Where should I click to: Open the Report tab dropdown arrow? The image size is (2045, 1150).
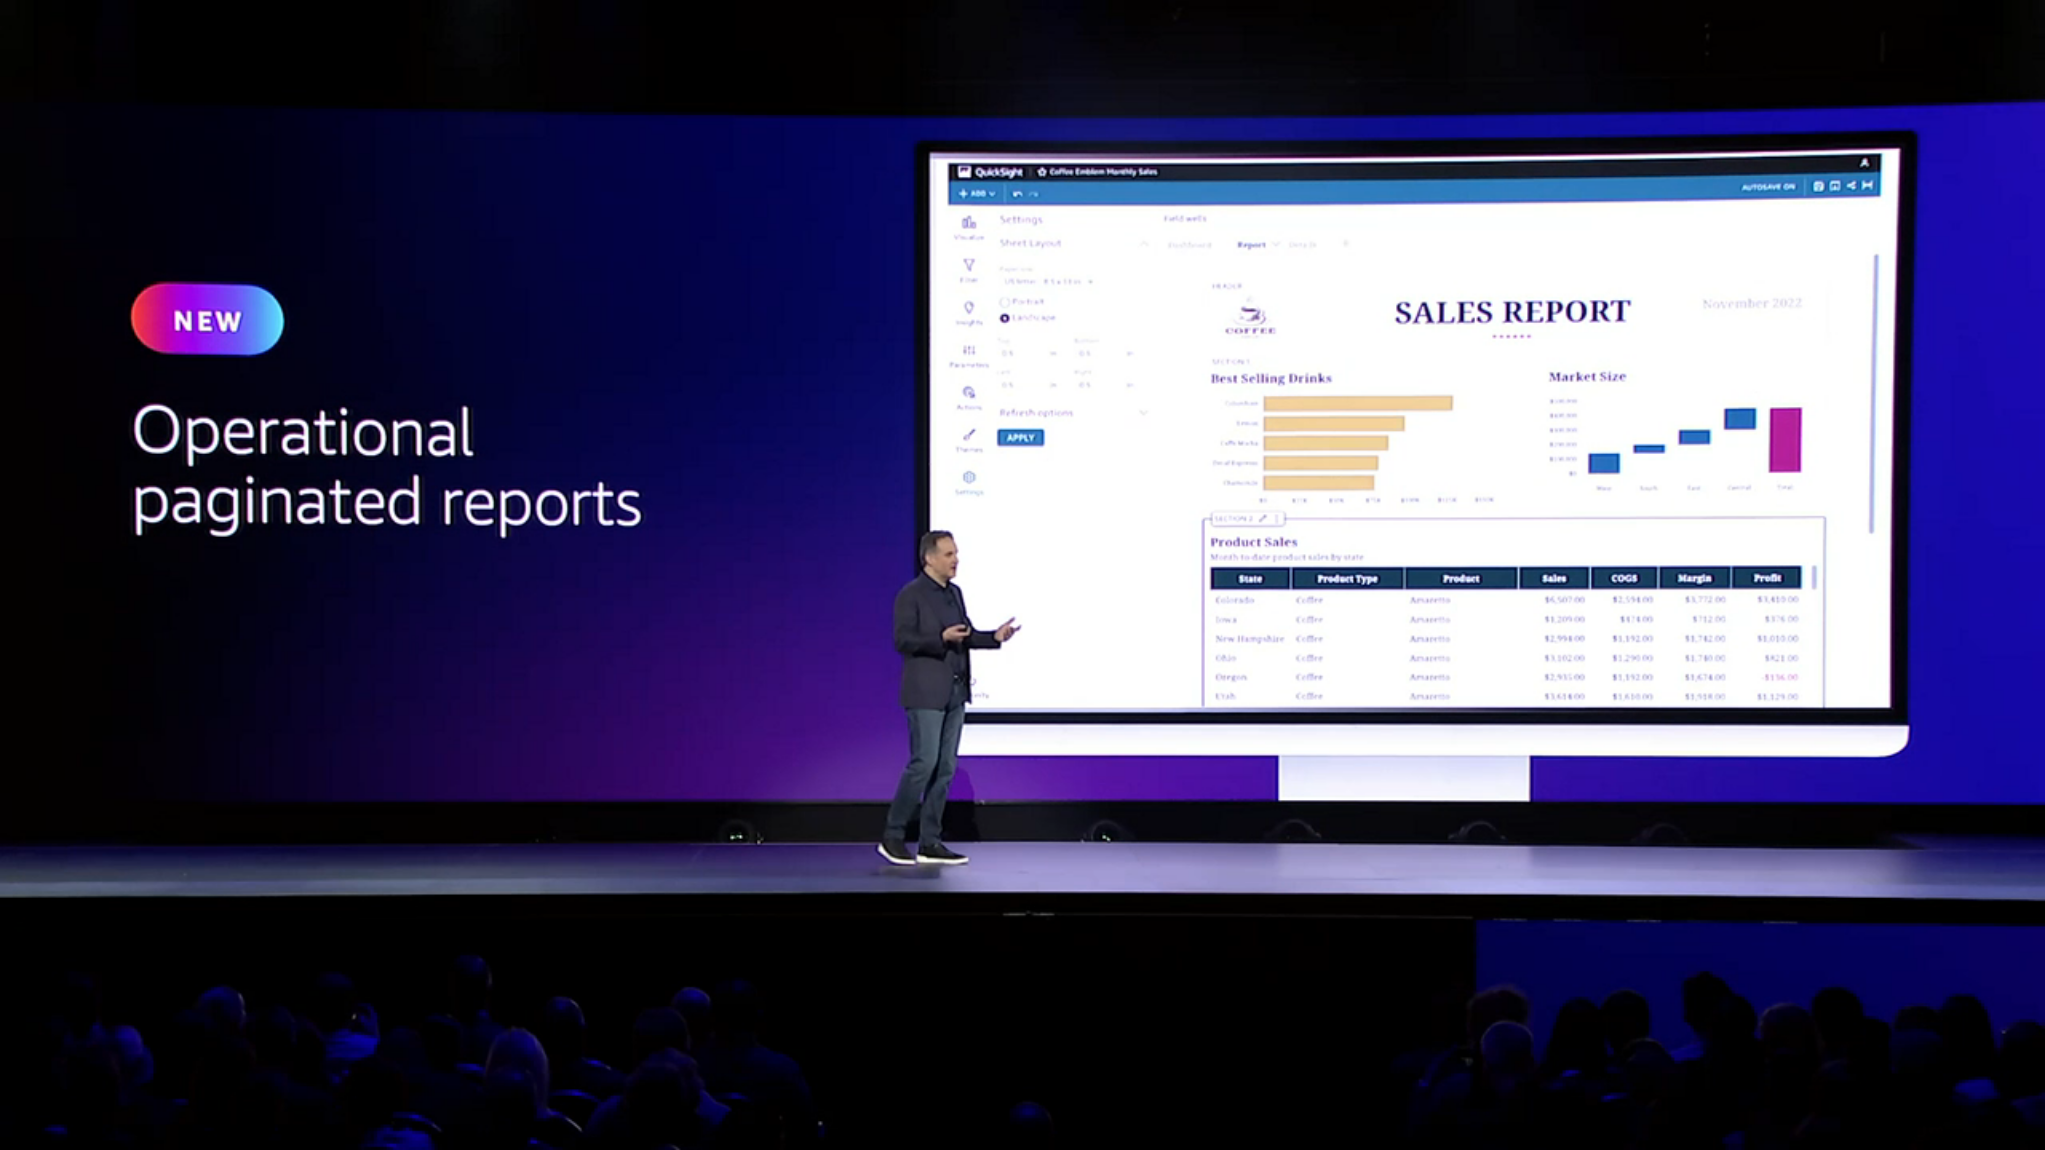tap(1276, 245)
